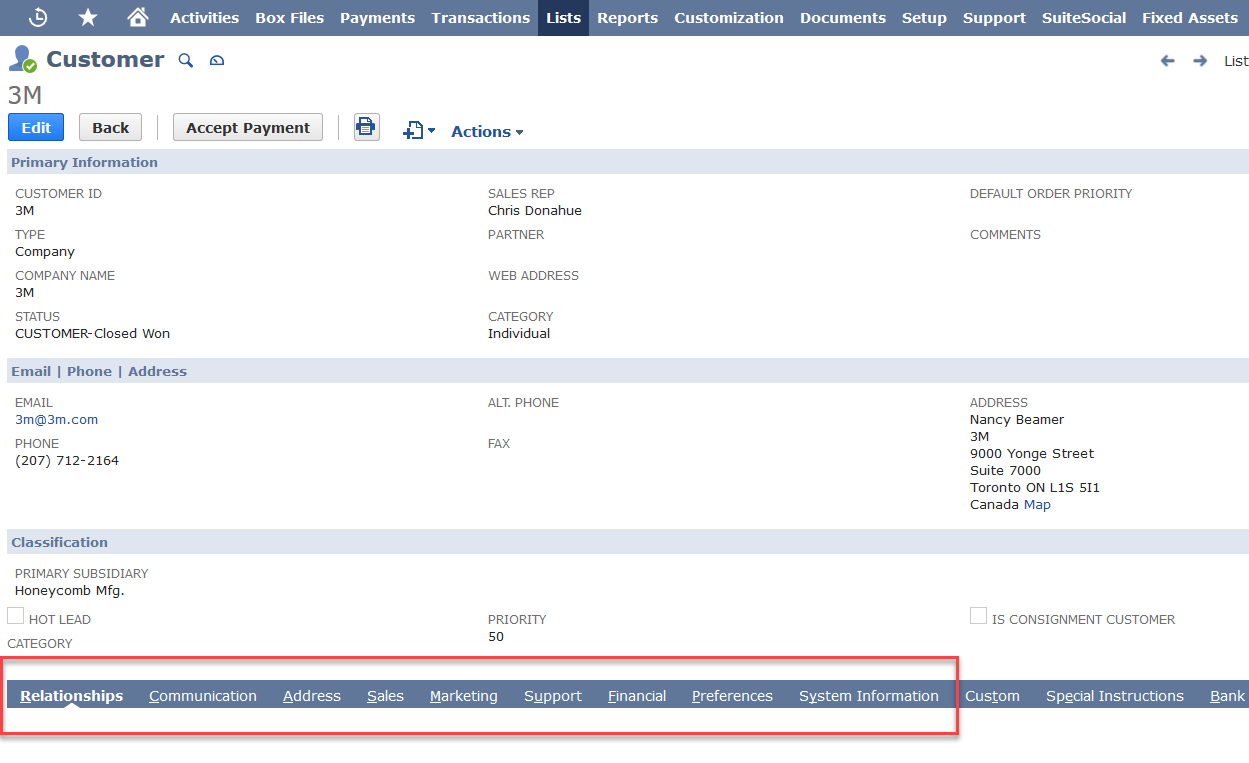This screenshot has height=763, width=1249.
Task: Open the Map link in address
Action: pos(1037,505)
